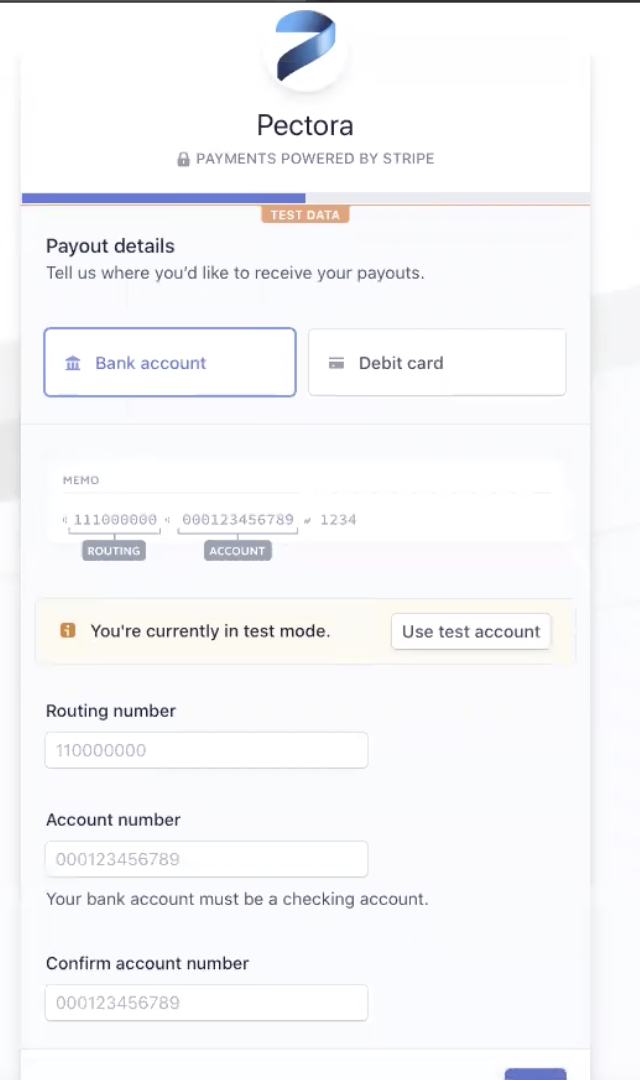
Task: Focus the Routing number input field
Action: point(207,750)
